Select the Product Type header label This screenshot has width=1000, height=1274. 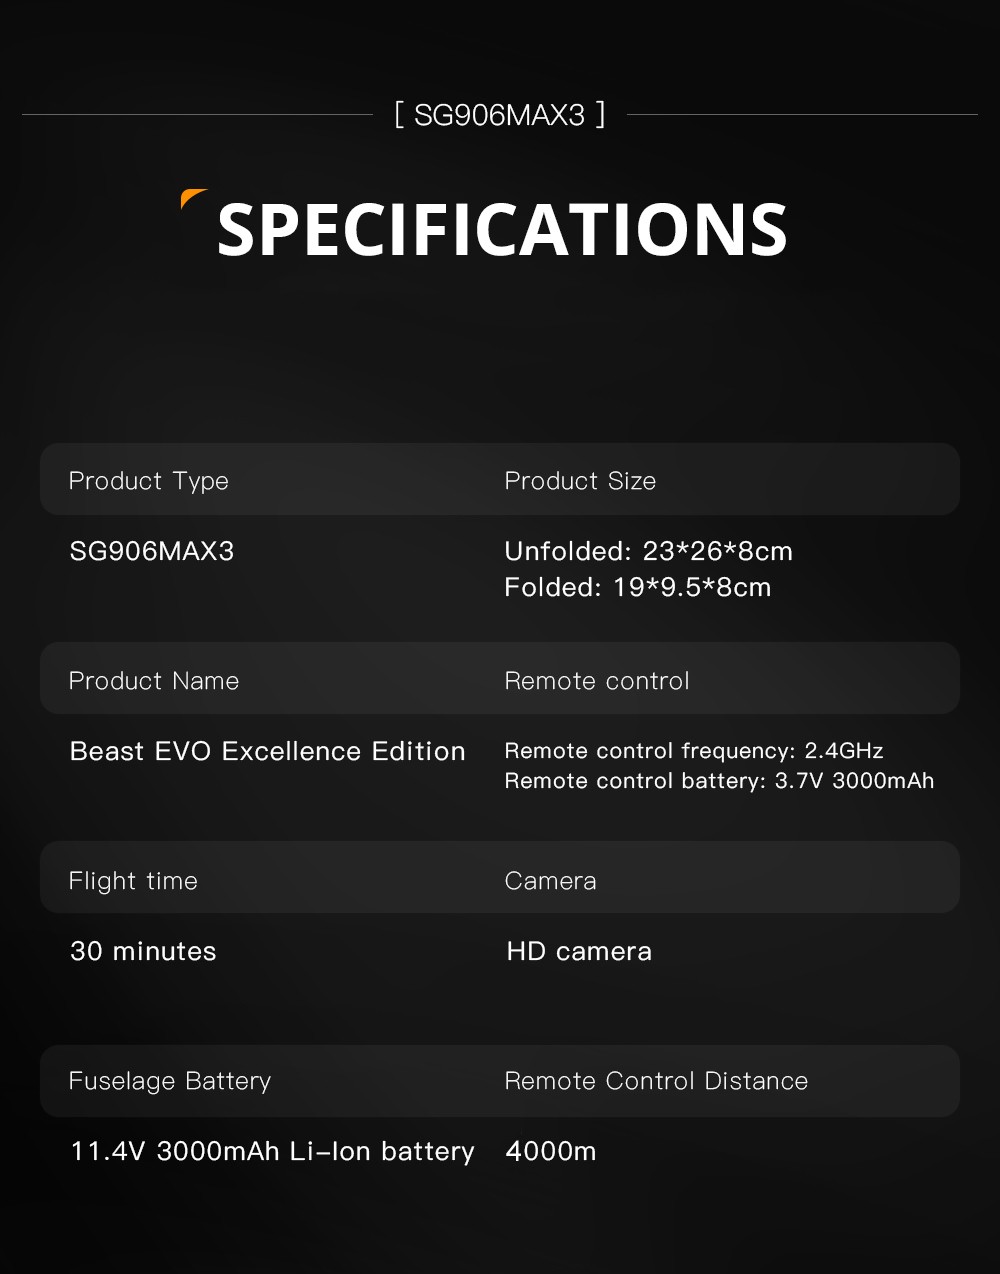coord(148,481)
